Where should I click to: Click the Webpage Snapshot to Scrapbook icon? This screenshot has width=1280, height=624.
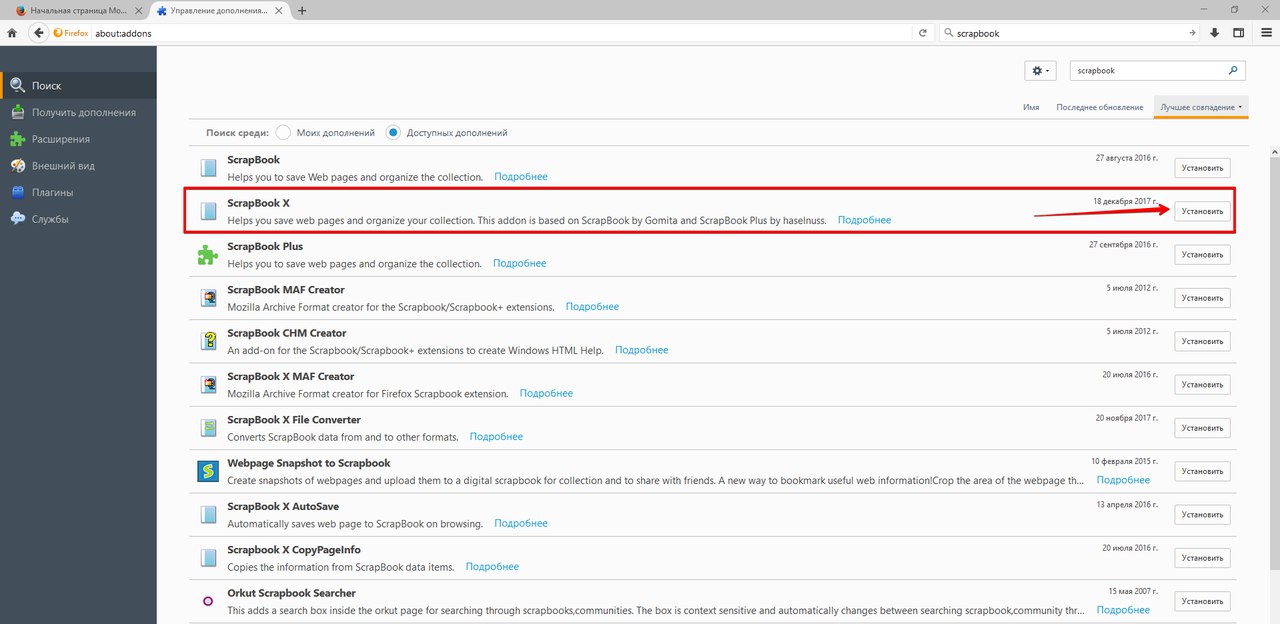pyautogui.click(x=208, y=471)
